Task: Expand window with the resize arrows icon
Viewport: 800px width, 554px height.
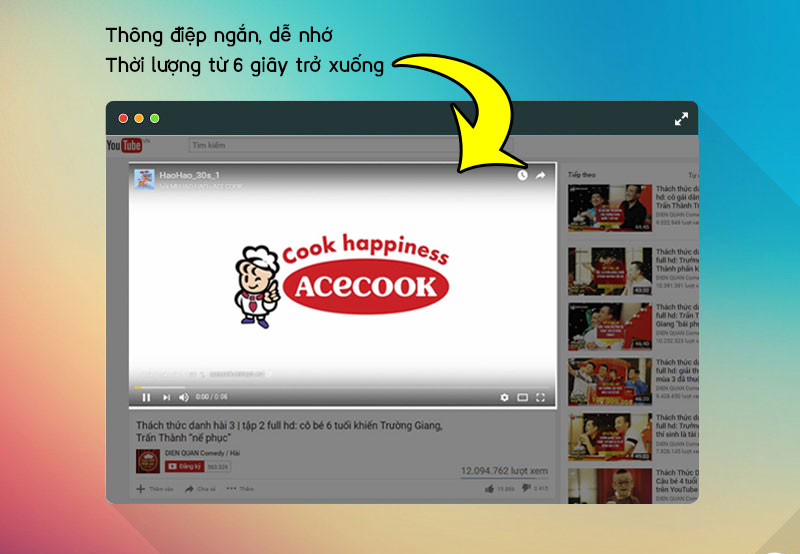Action: coord(681,119)
